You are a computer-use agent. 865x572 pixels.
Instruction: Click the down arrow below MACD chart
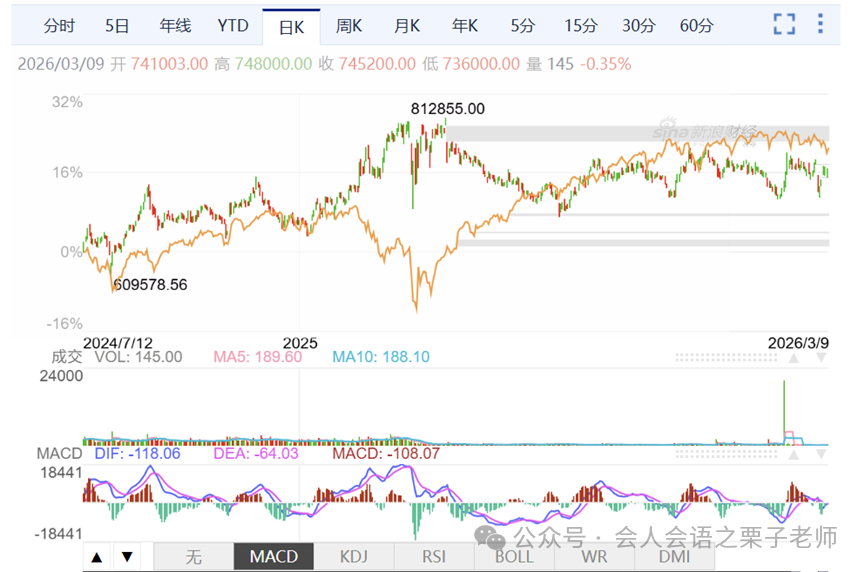click(x=127, y=557)
